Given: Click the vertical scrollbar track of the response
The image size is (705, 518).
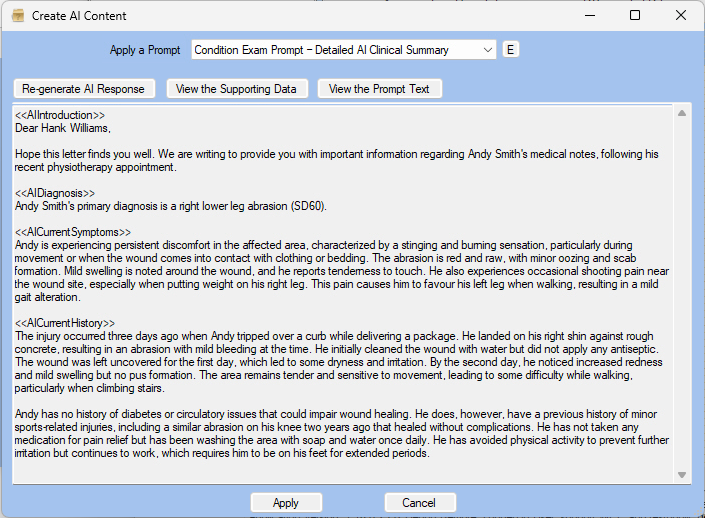Looking at the screenshot, I should coord(682,300).
